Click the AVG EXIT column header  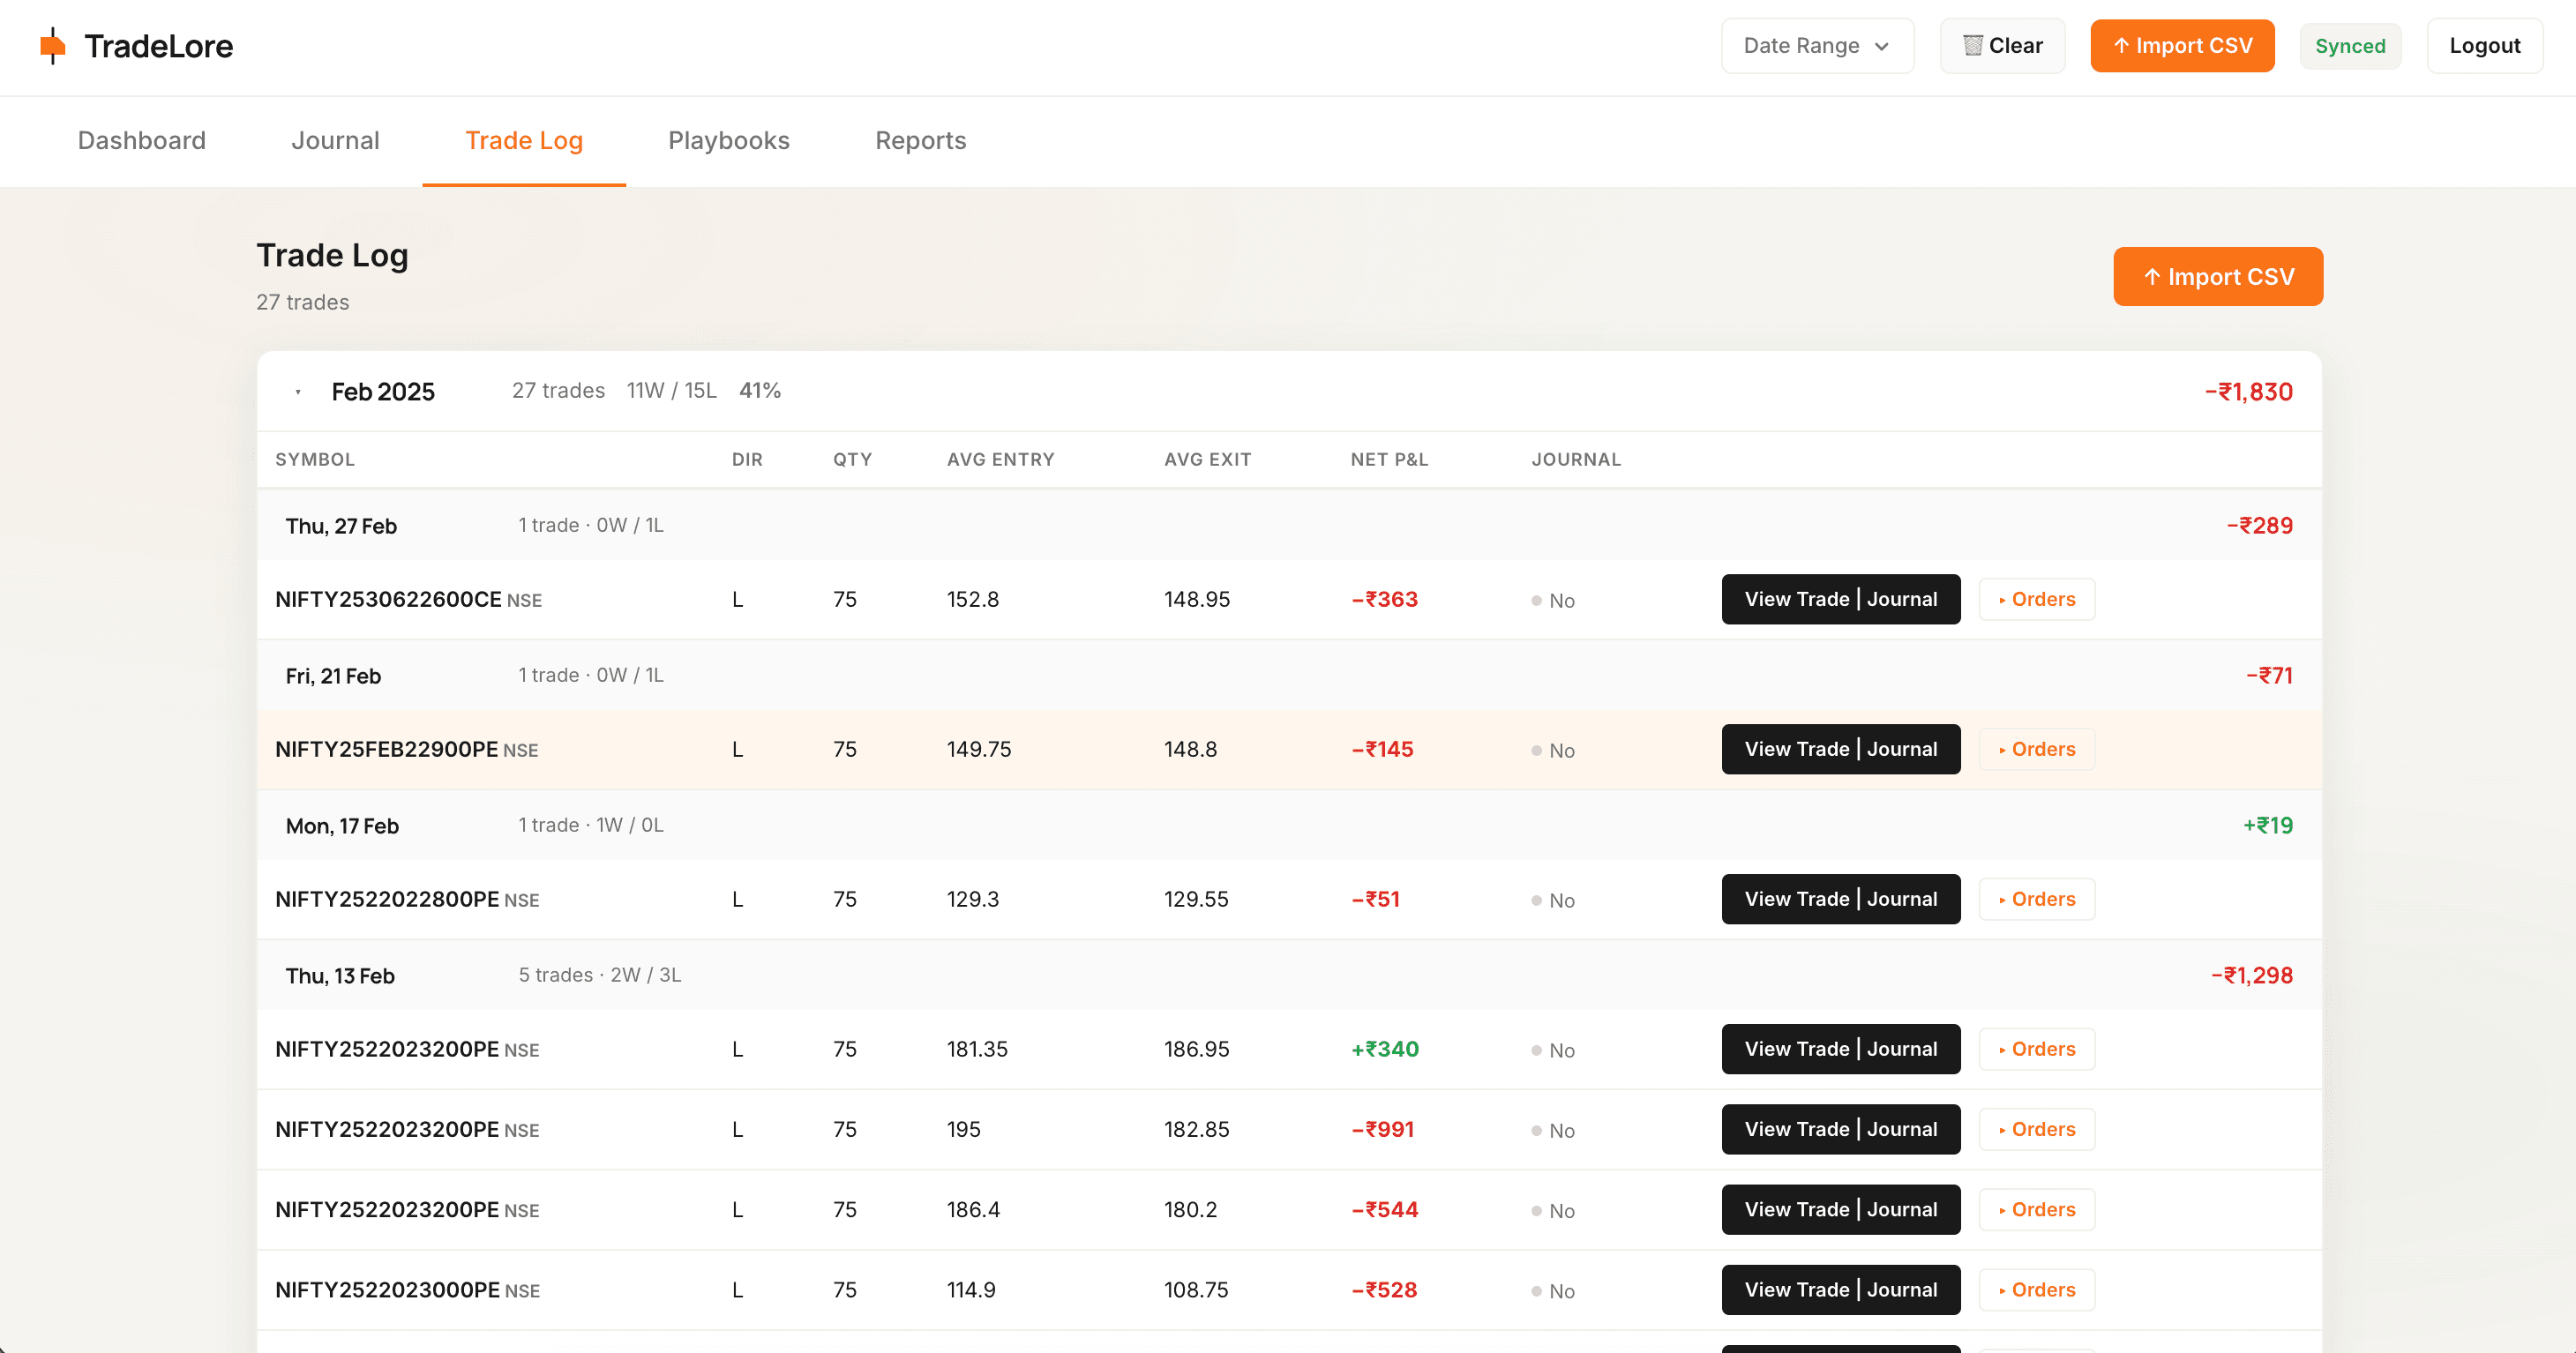(1207, 460)
